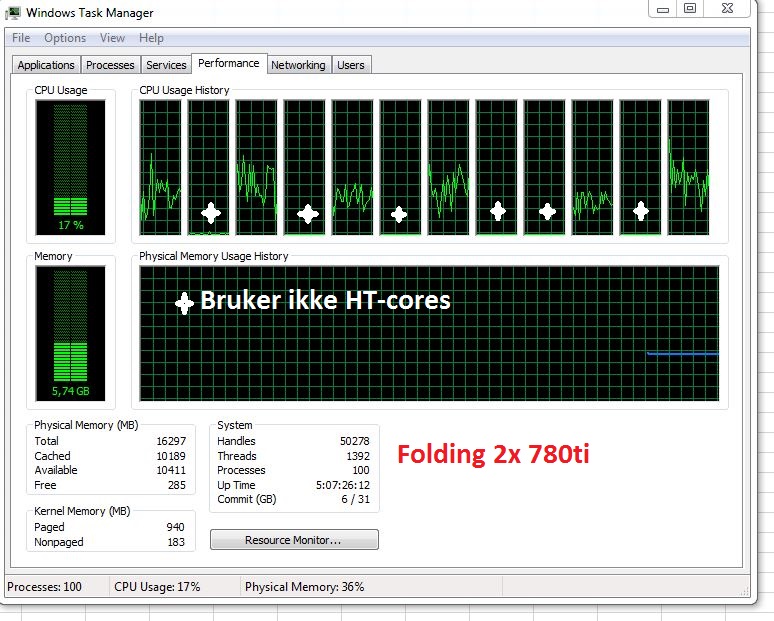Switch to the Services tab

166,65
